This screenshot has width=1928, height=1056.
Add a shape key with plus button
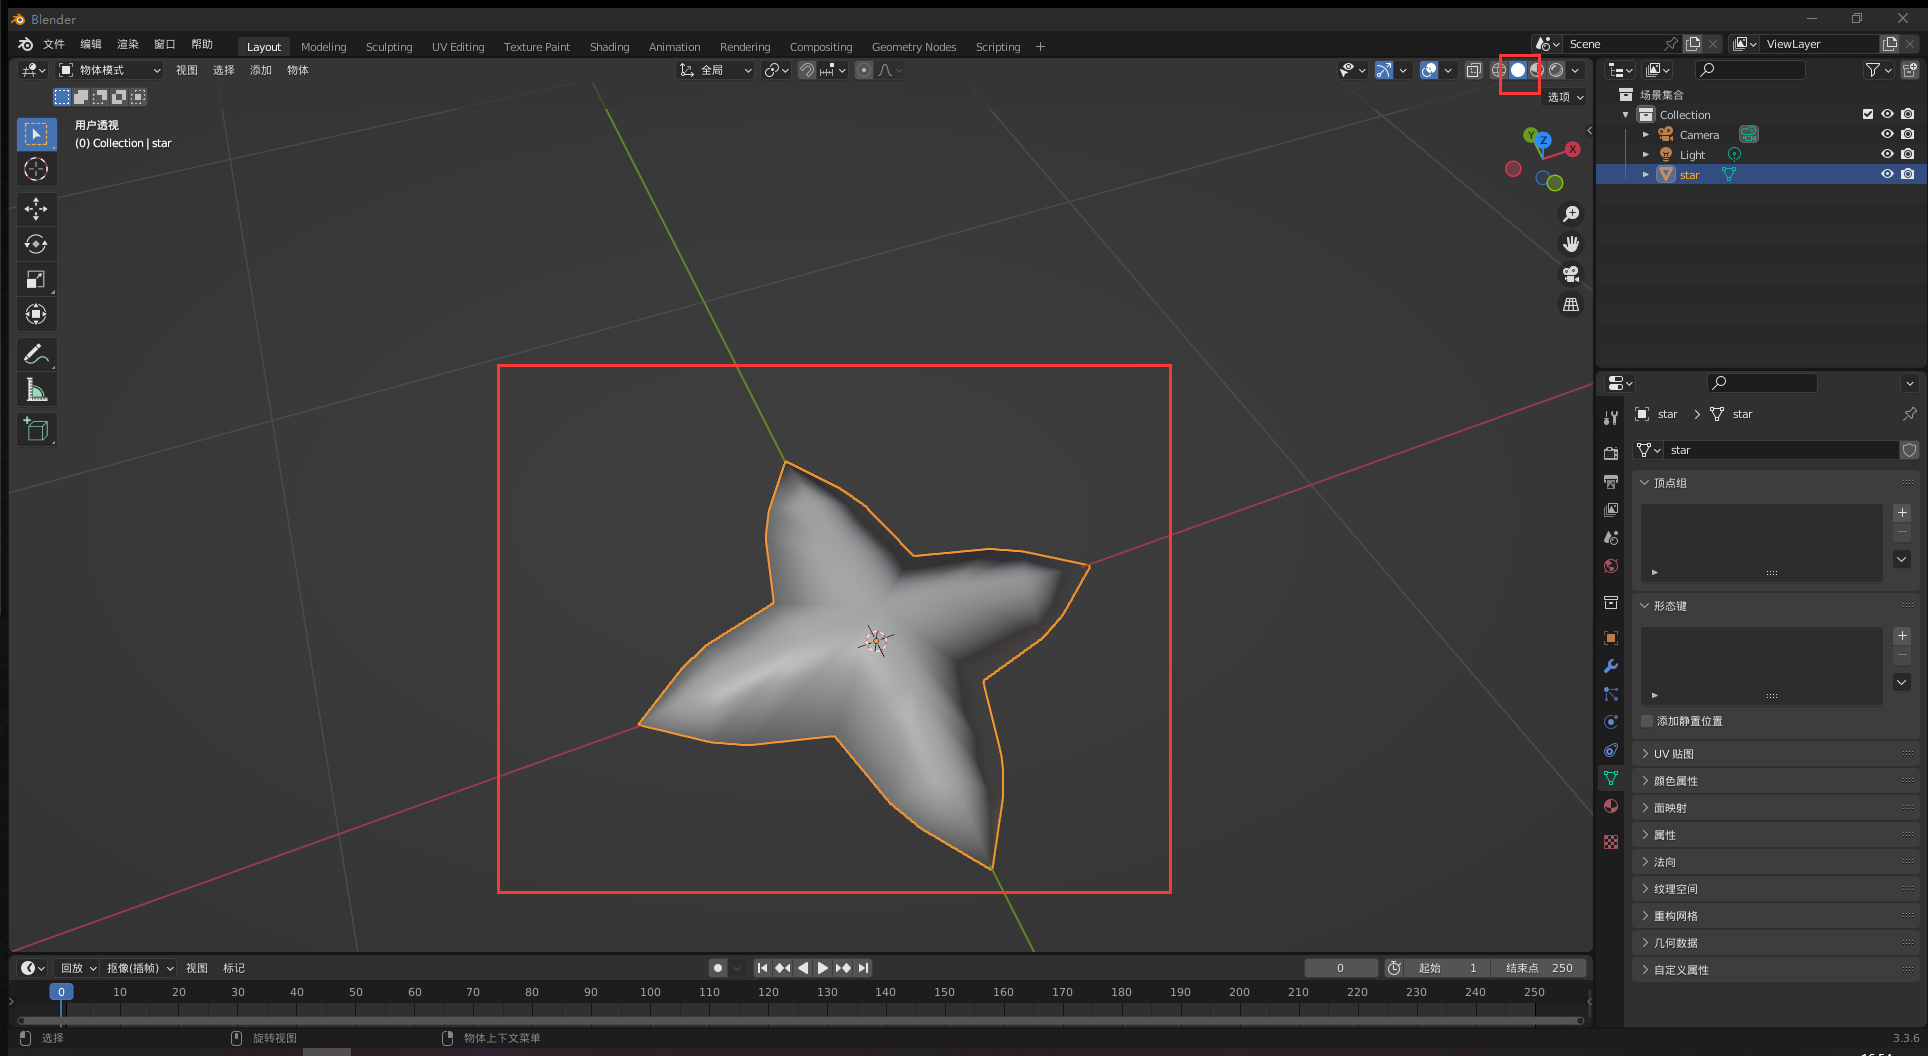pos(1902,636)
